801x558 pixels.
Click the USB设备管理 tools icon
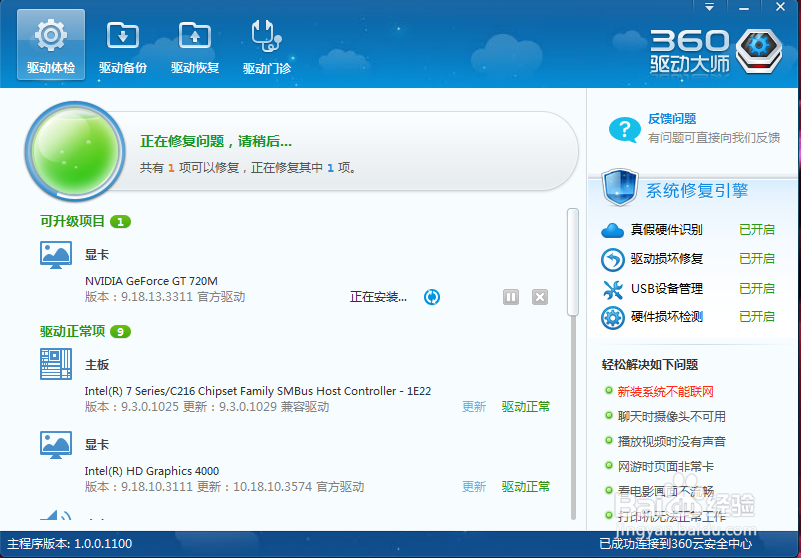(x=612, y=290)
